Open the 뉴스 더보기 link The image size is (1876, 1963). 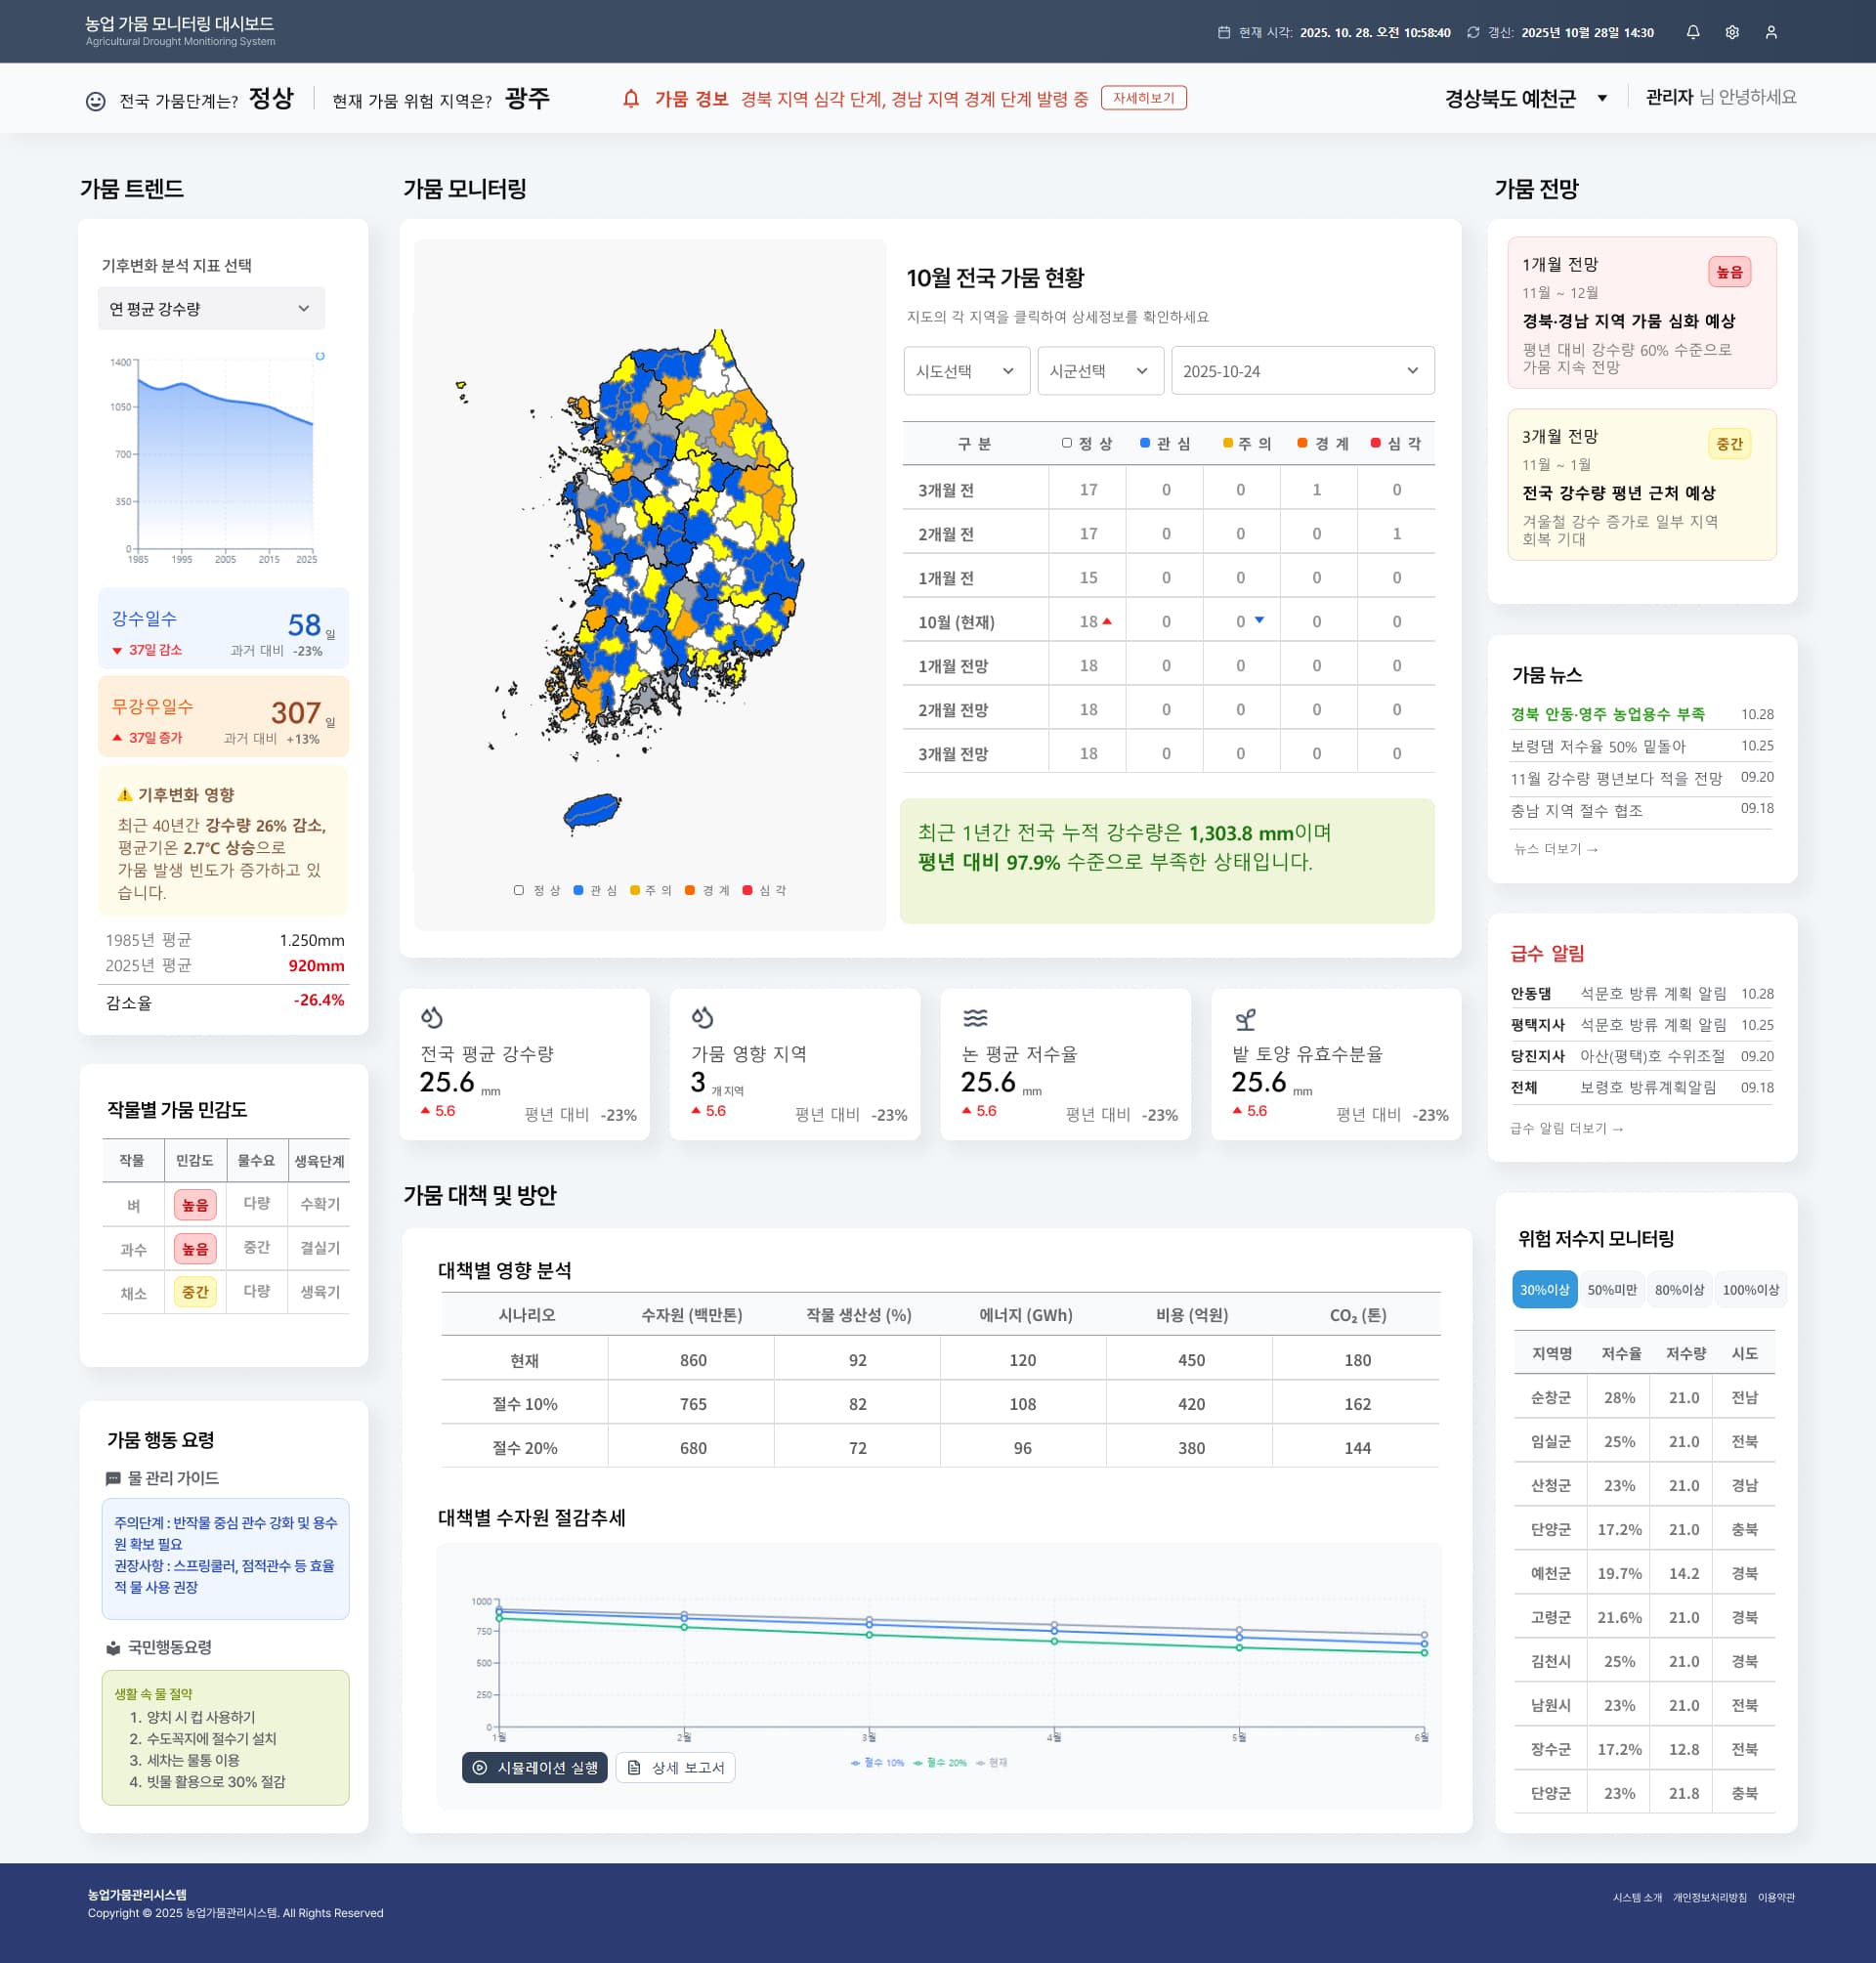1555,848
